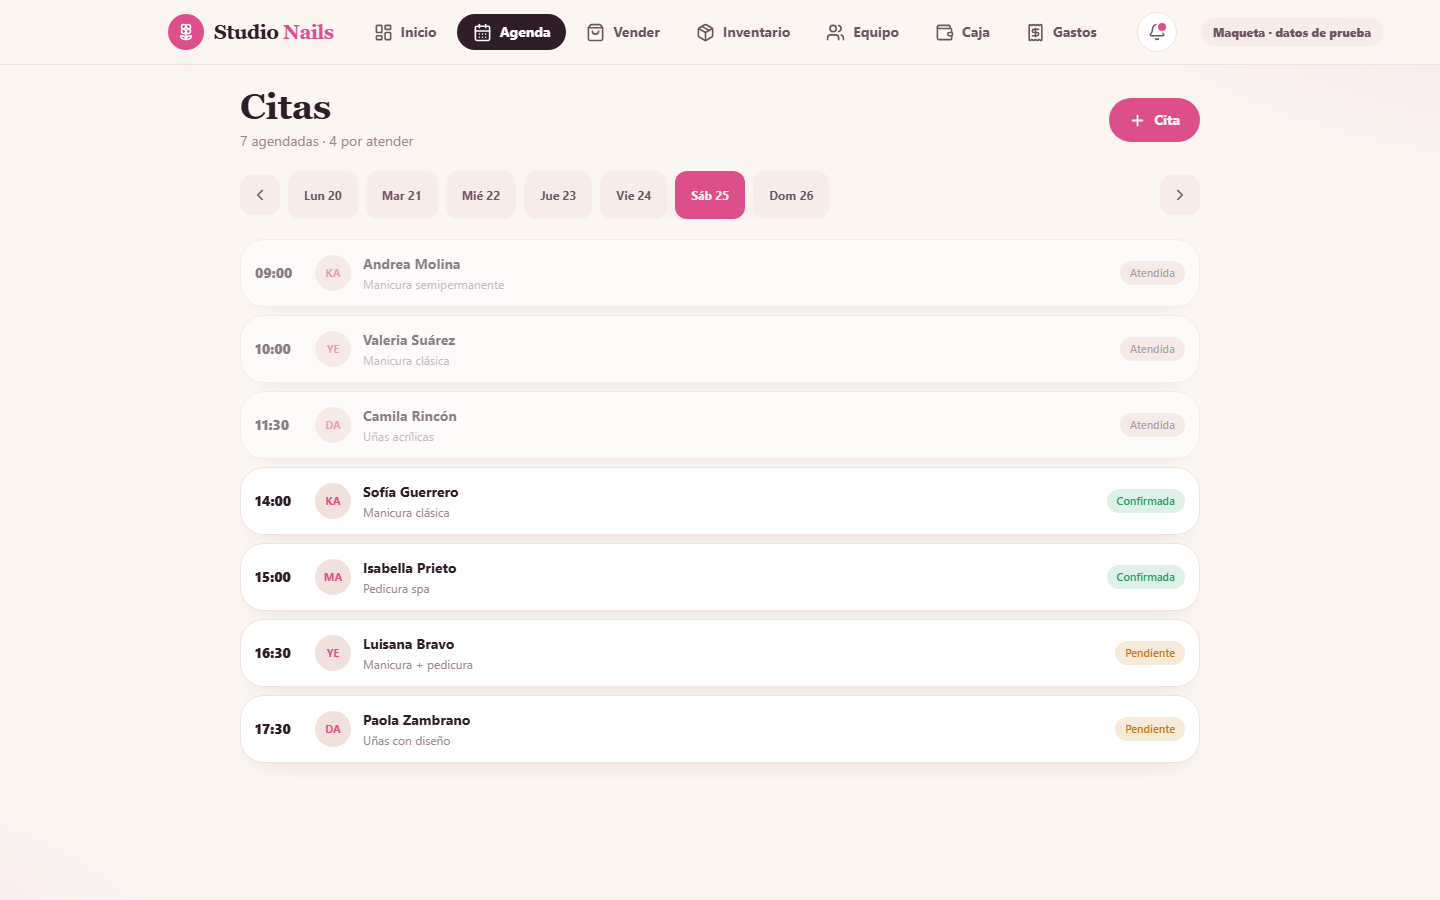Select day Sáb 25
The height and width of the screenshot is (900, 1440).
tap(710, 195)
